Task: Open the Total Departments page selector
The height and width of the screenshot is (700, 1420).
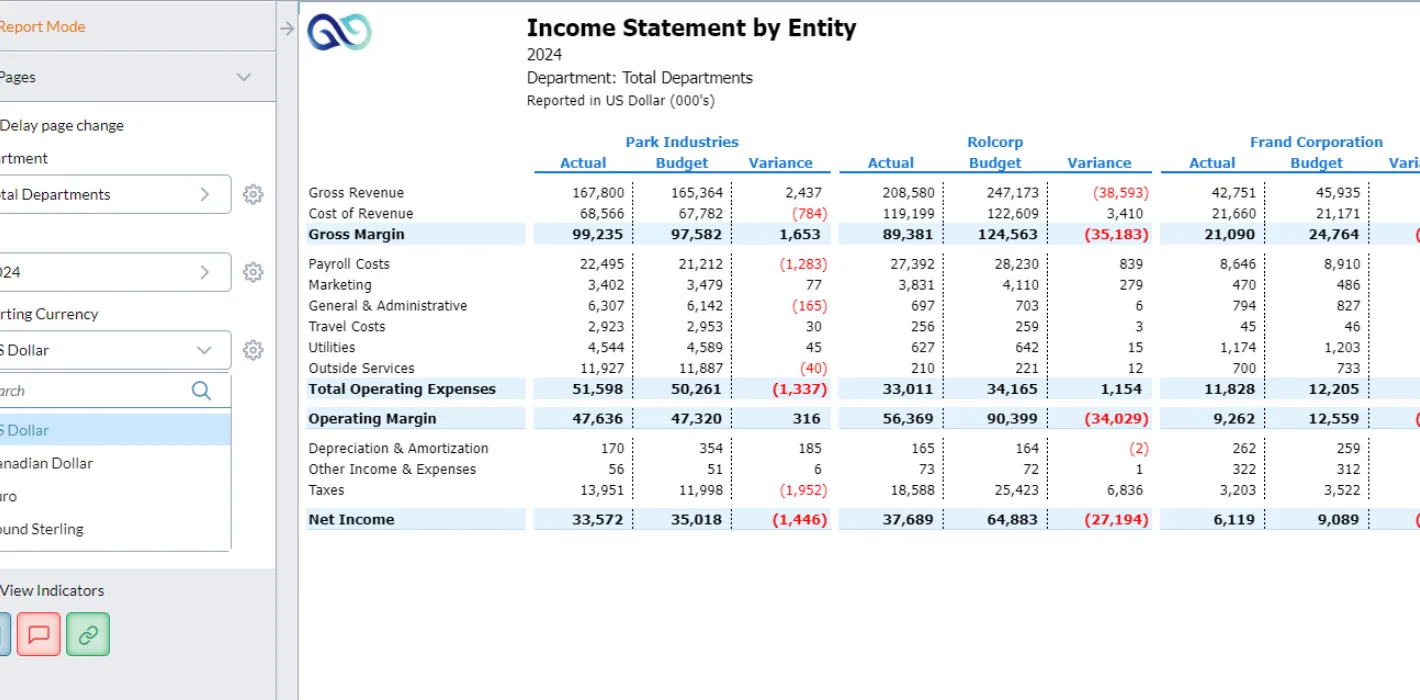Action: pyautogui.click(x=114, y=194)
